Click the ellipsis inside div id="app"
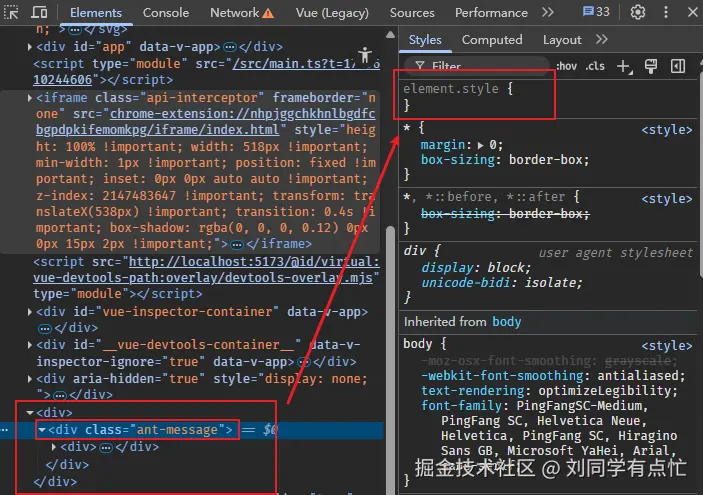This screenshot has height=495, width=703. (x=230, y=47)
